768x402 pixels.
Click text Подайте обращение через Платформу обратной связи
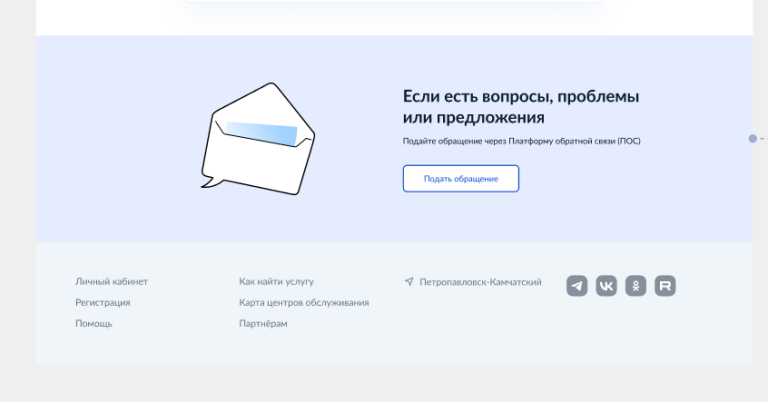pyautogui.click(x=509, y=141)
